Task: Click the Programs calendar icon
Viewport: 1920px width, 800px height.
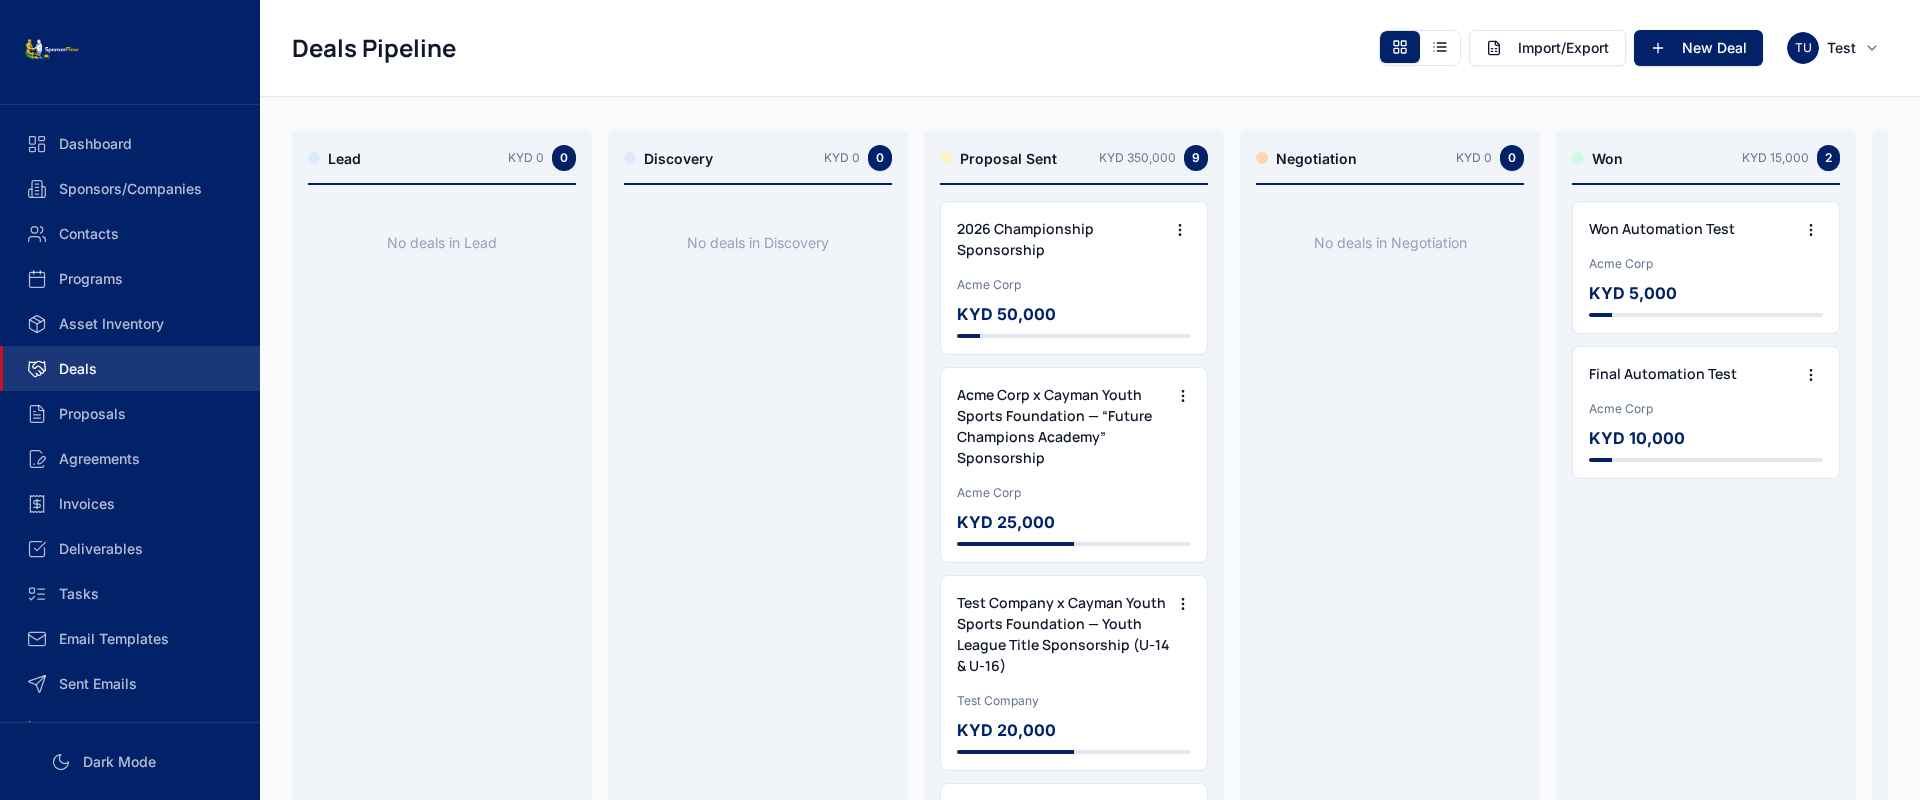Action: pyautogui.click(x=37, y=279)
